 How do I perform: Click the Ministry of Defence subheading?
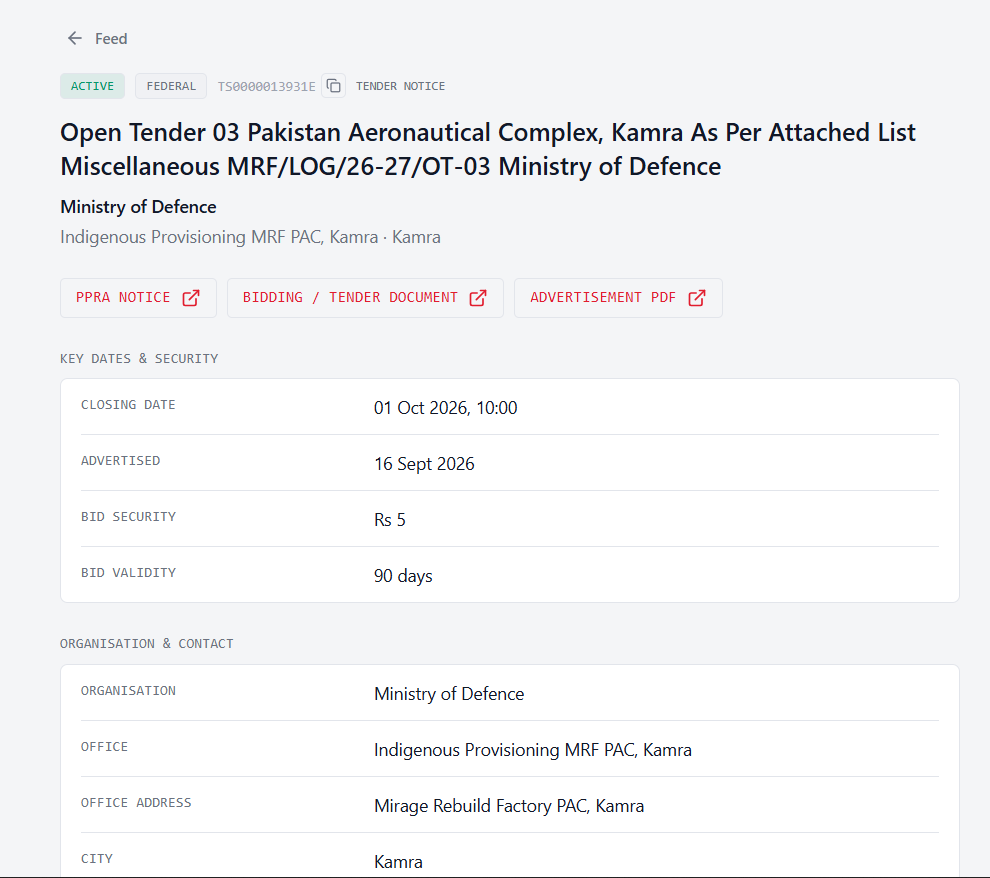pos(138,207)
